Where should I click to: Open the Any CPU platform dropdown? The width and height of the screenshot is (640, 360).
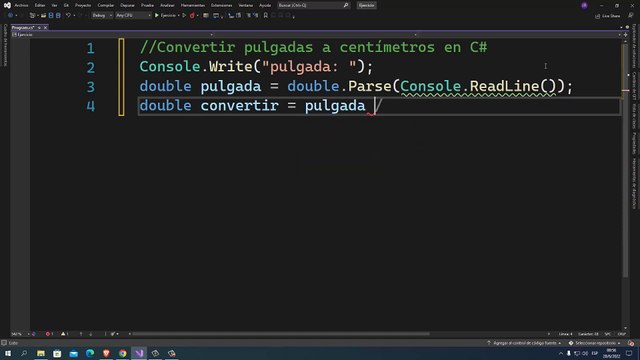click(133, 16)
